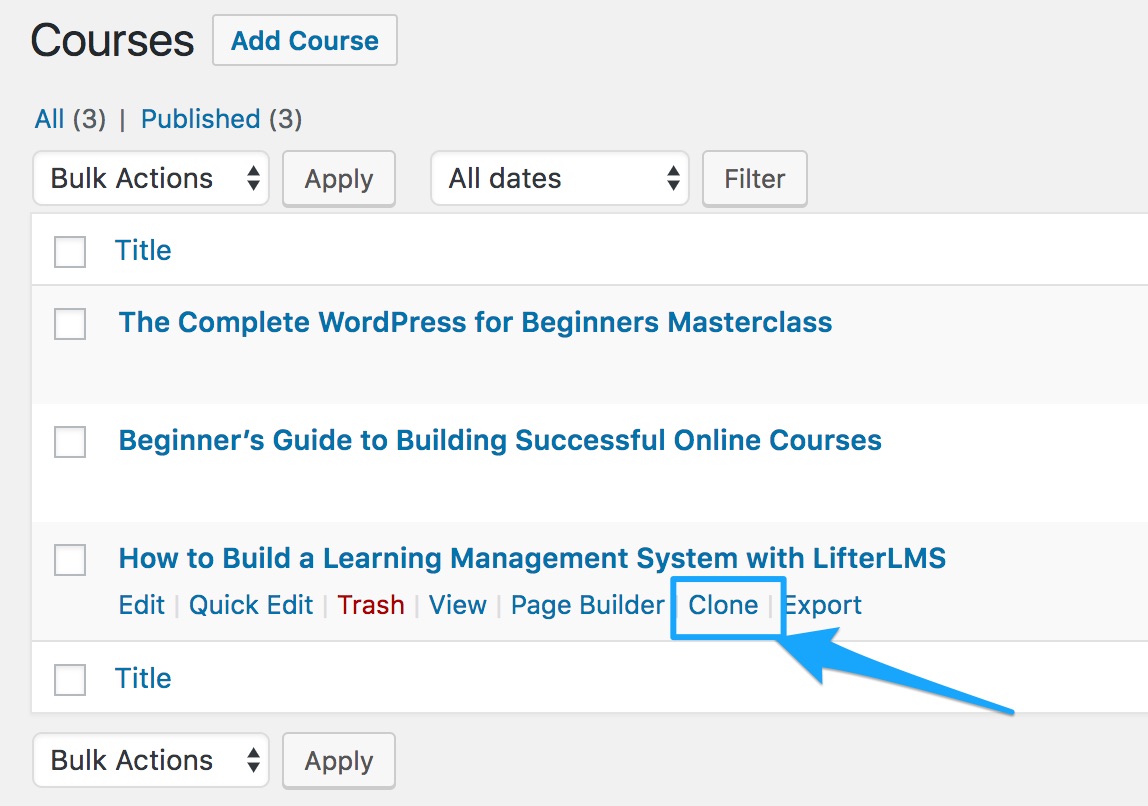Open the bottom Bulk Actions dropdown
1148x806 pixels.
click(150, 760)
